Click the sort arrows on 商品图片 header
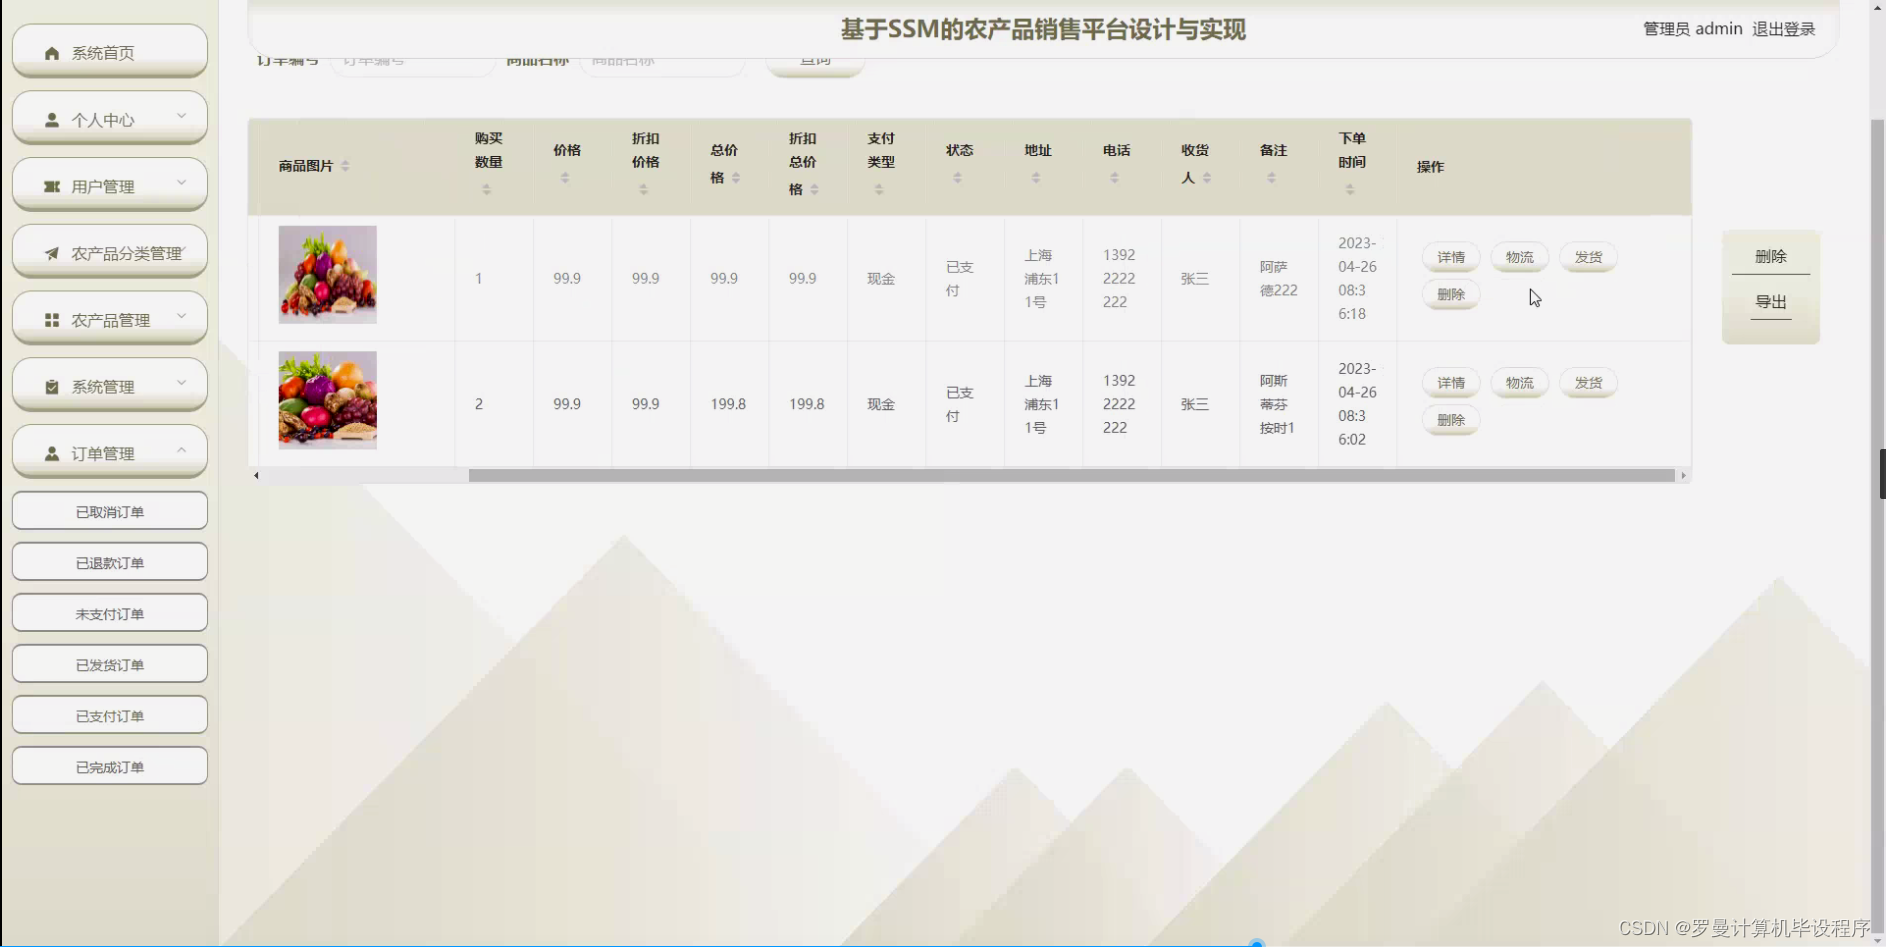 click(345, 167)
